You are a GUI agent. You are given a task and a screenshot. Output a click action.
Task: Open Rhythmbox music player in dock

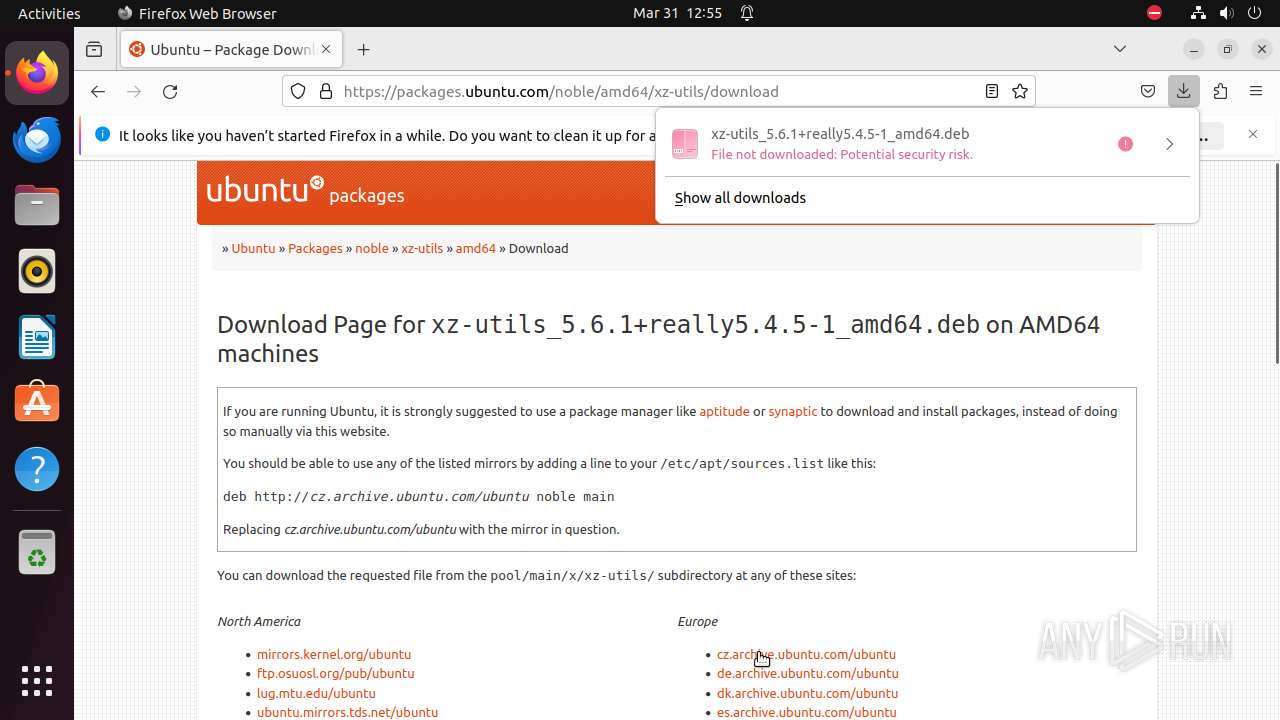37,271
